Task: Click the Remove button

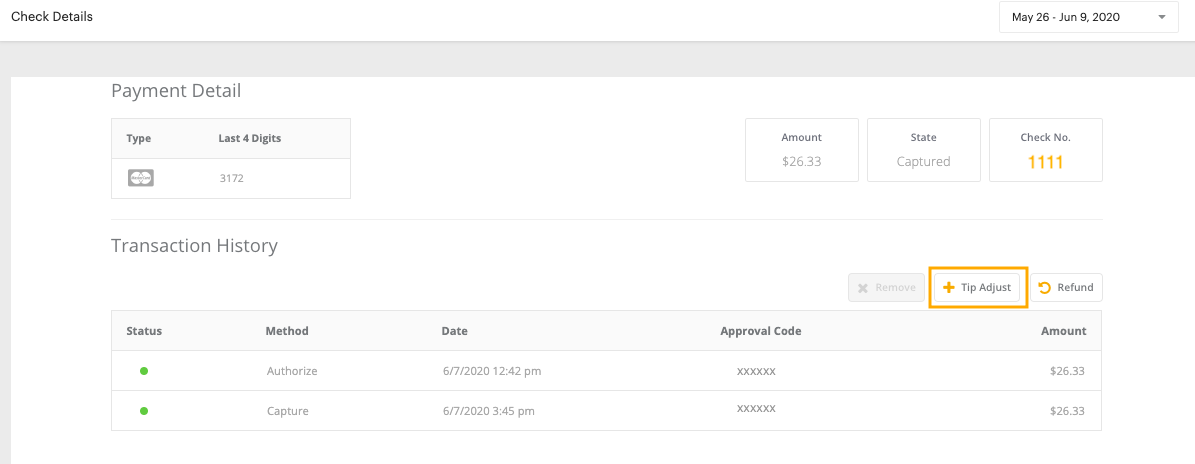Action: pyautogui.click(x=886, y=288)
